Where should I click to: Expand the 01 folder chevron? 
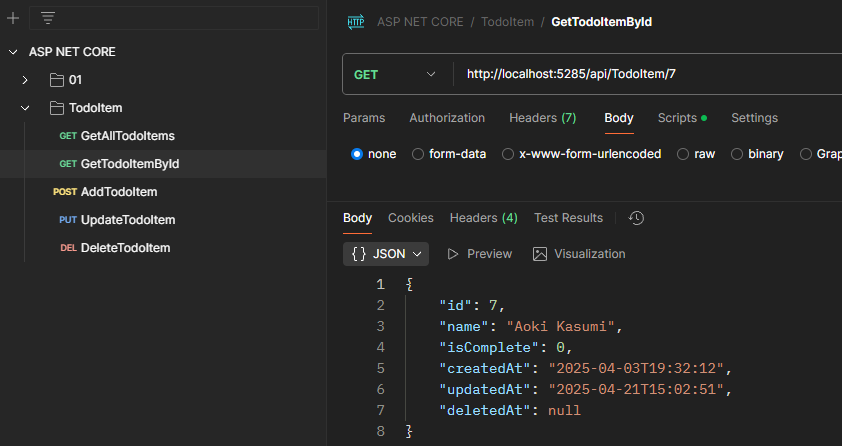pyautogui.click(x=26, y=80)
